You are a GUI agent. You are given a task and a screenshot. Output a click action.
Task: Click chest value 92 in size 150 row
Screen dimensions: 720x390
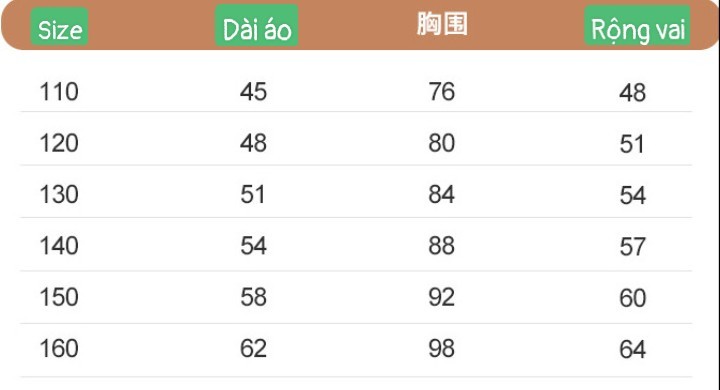(x=442, y=297)
